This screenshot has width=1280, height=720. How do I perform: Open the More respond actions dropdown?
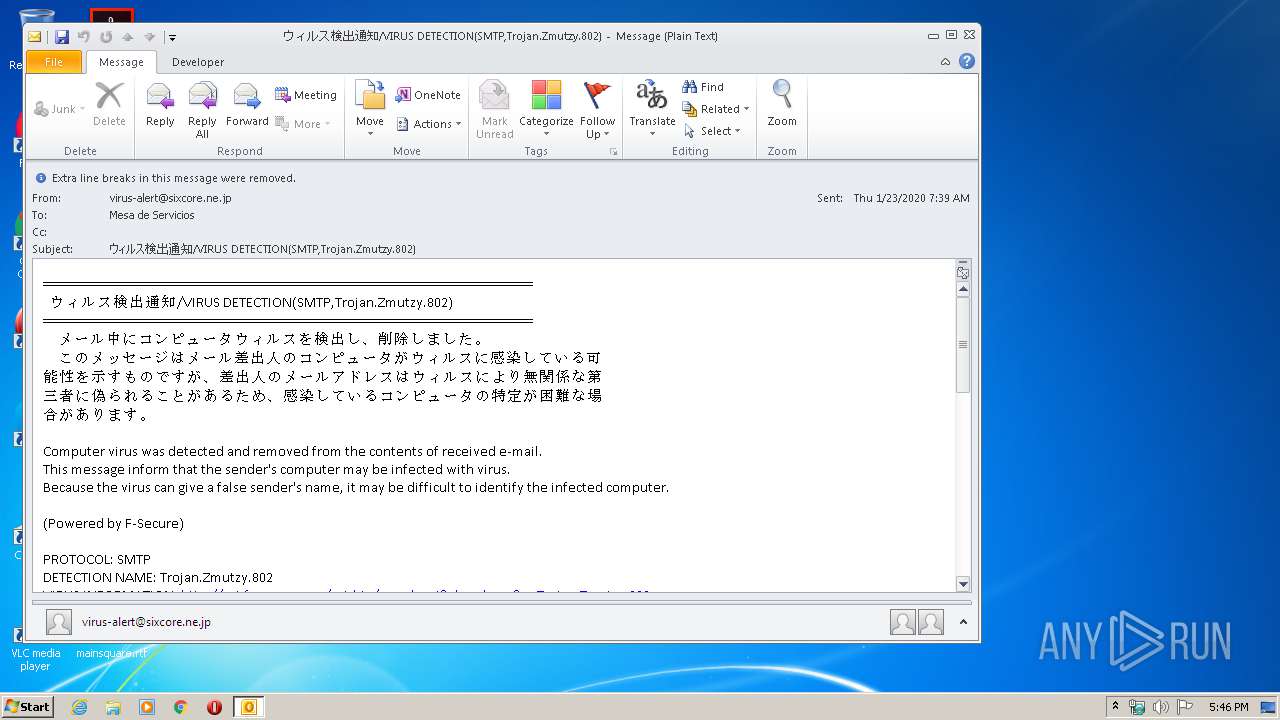pos(303,124)
